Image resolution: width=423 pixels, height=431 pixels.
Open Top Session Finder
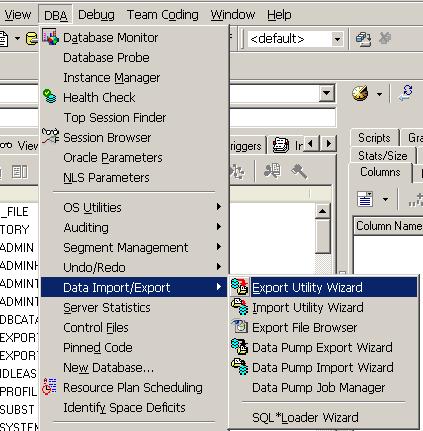pyautogui.click(x=135, y=118)
